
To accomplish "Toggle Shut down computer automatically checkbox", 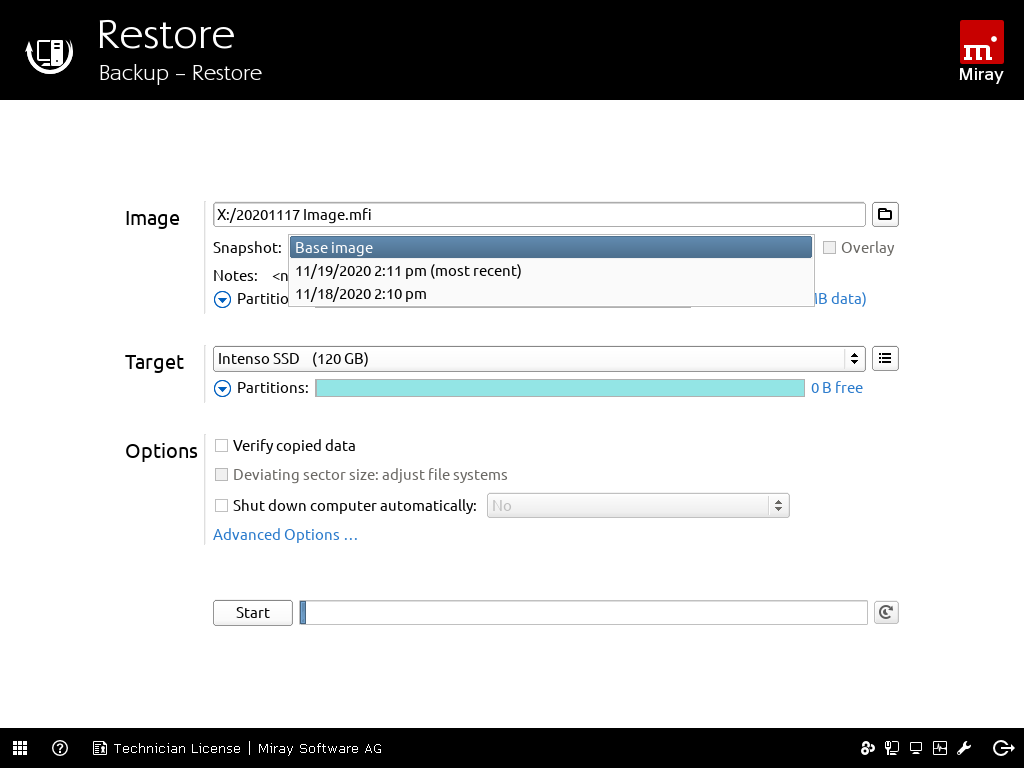I will 222,506.
